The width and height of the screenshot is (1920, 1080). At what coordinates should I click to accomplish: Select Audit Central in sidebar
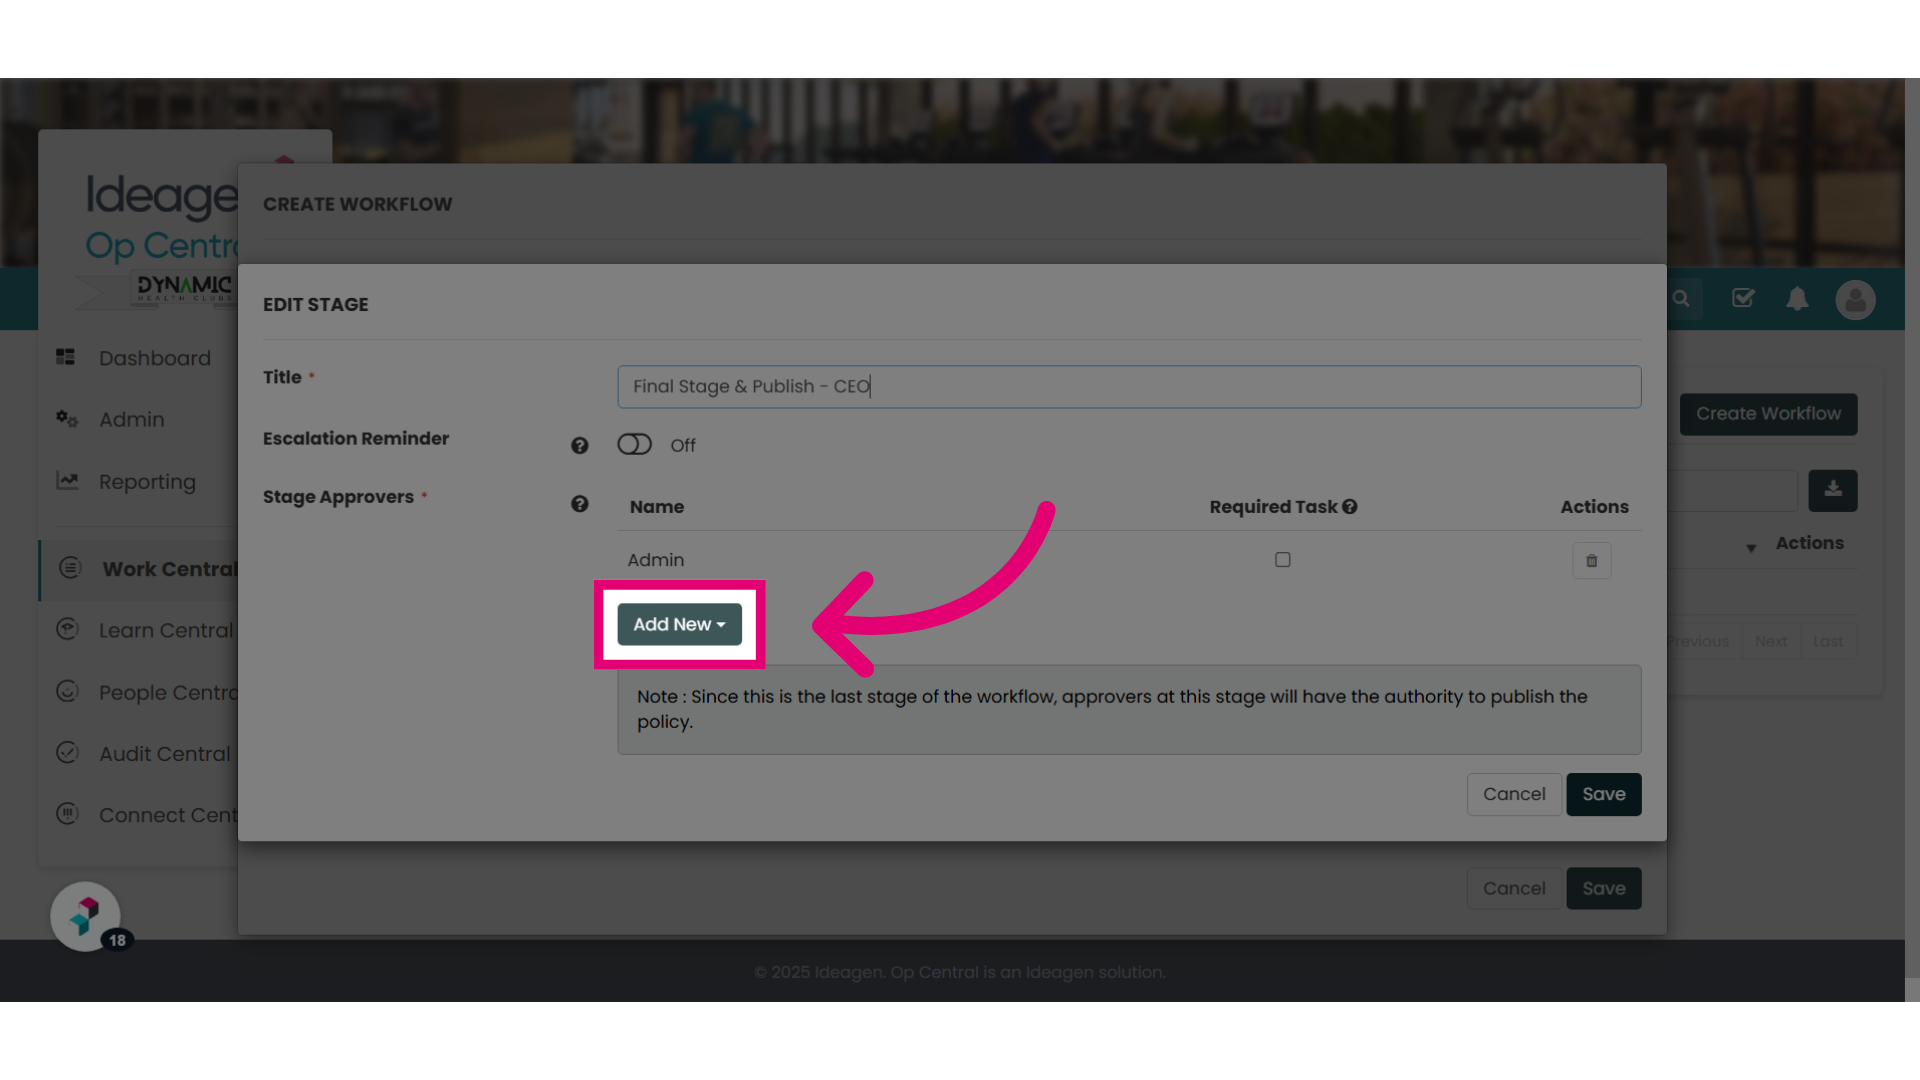(x=165, y=754)
